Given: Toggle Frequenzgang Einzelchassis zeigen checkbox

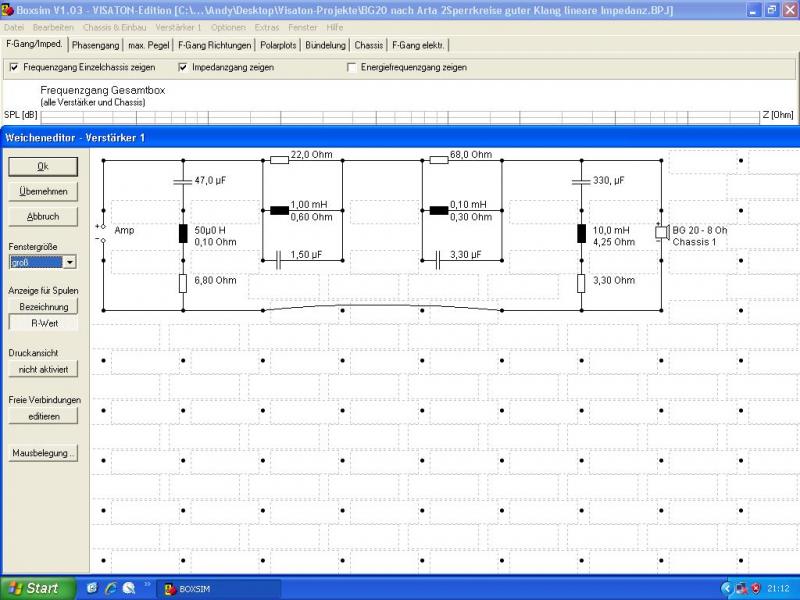Looking at the screenshot, I should [x=14, y=67].
